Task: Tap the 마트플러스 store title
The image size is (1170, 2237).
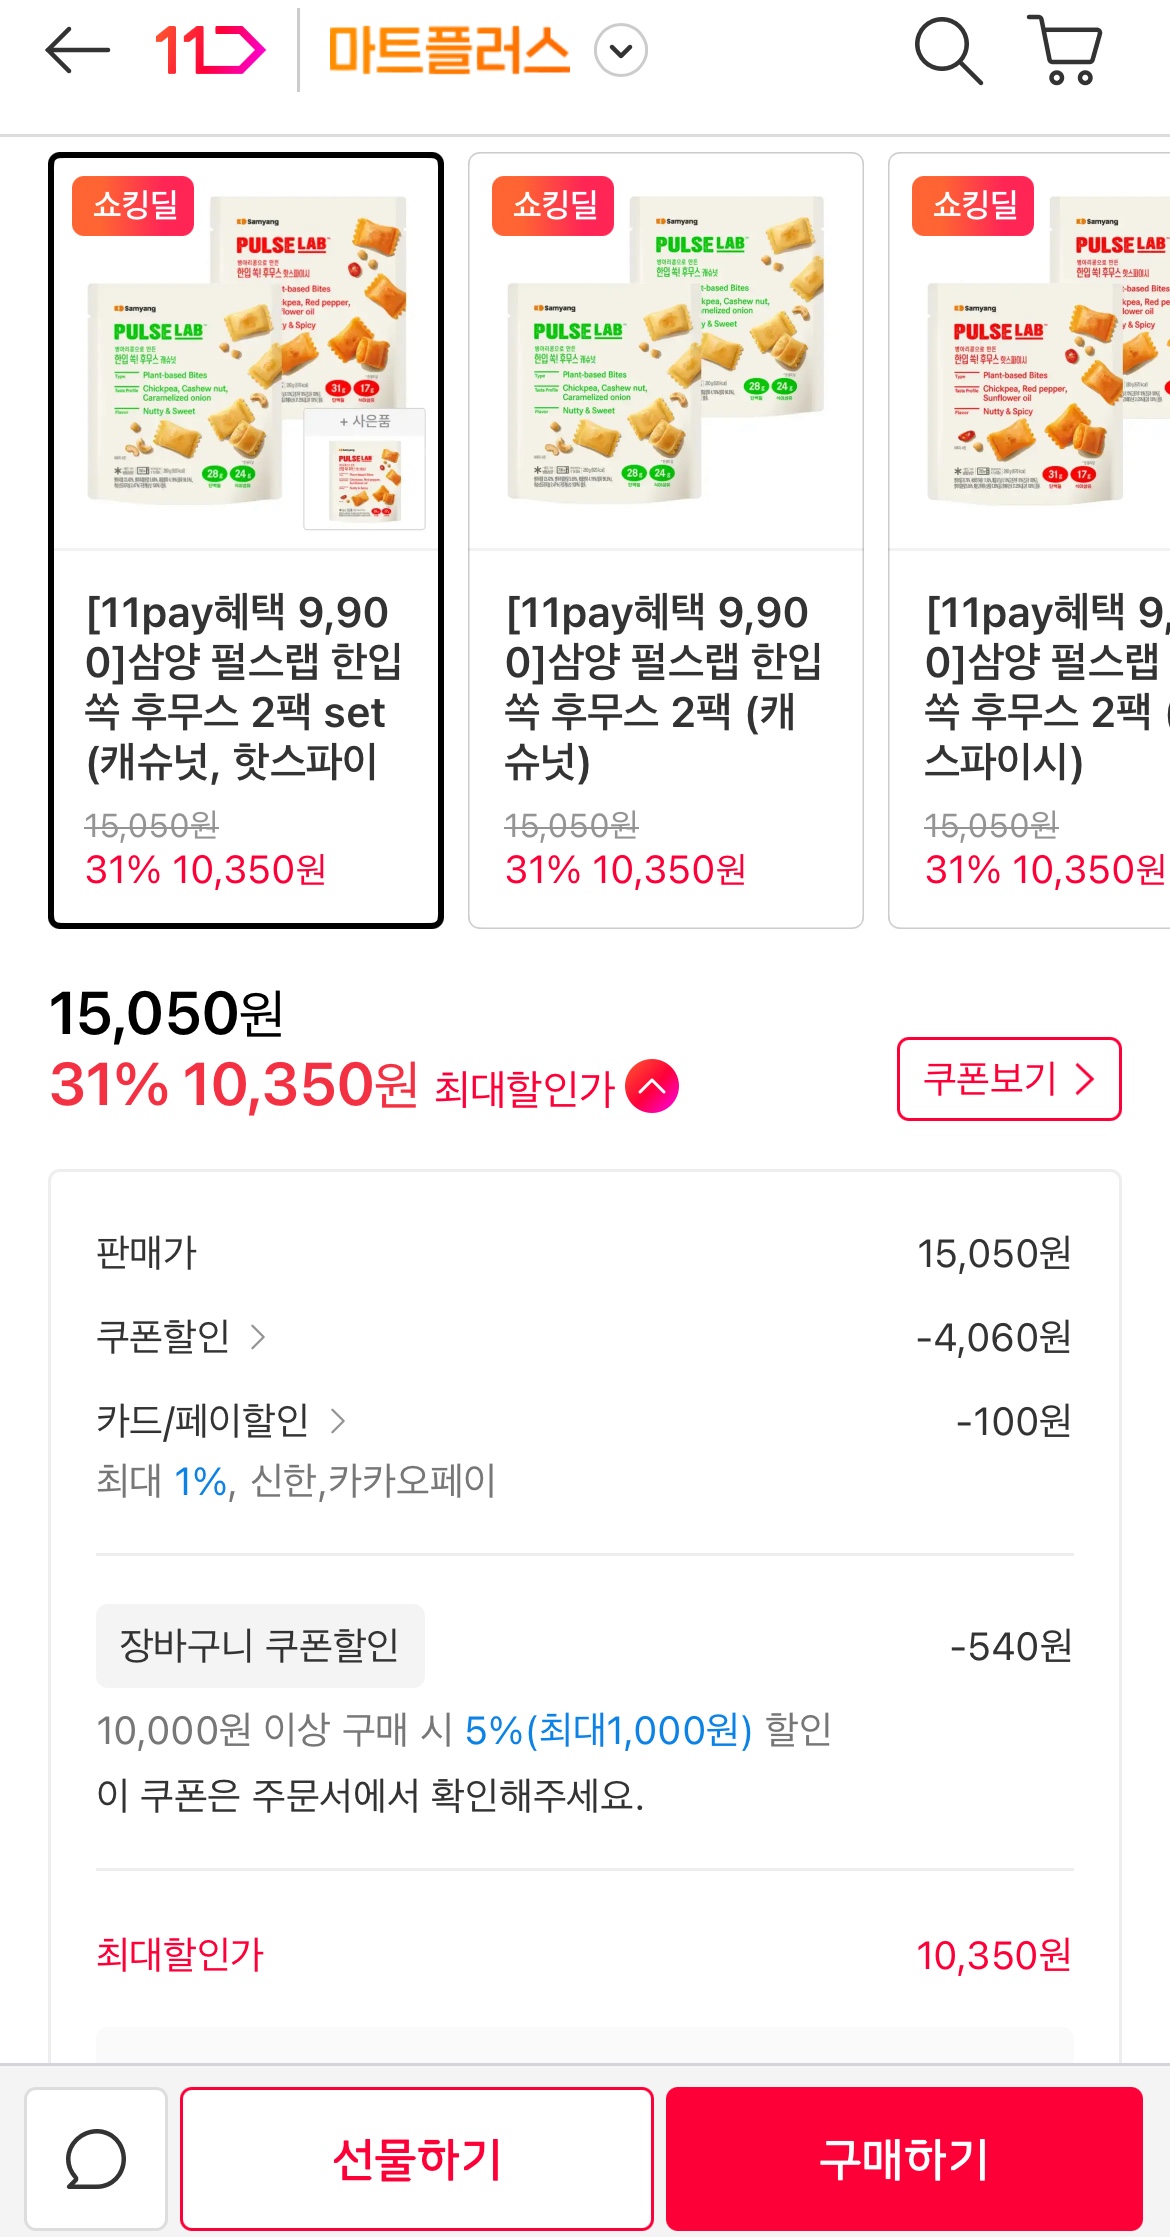Action: (x=449, y=51)
